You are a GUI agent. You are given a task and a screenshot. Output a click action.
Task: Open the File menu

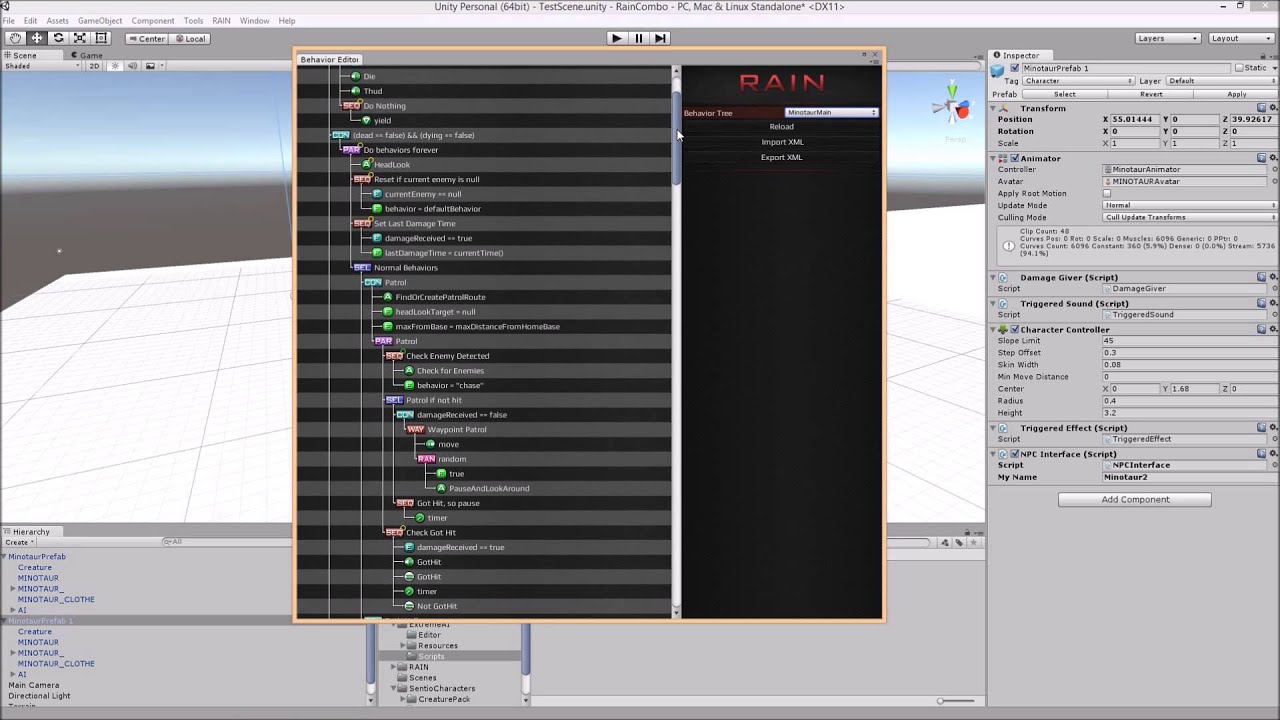click(x=8, y=20)
